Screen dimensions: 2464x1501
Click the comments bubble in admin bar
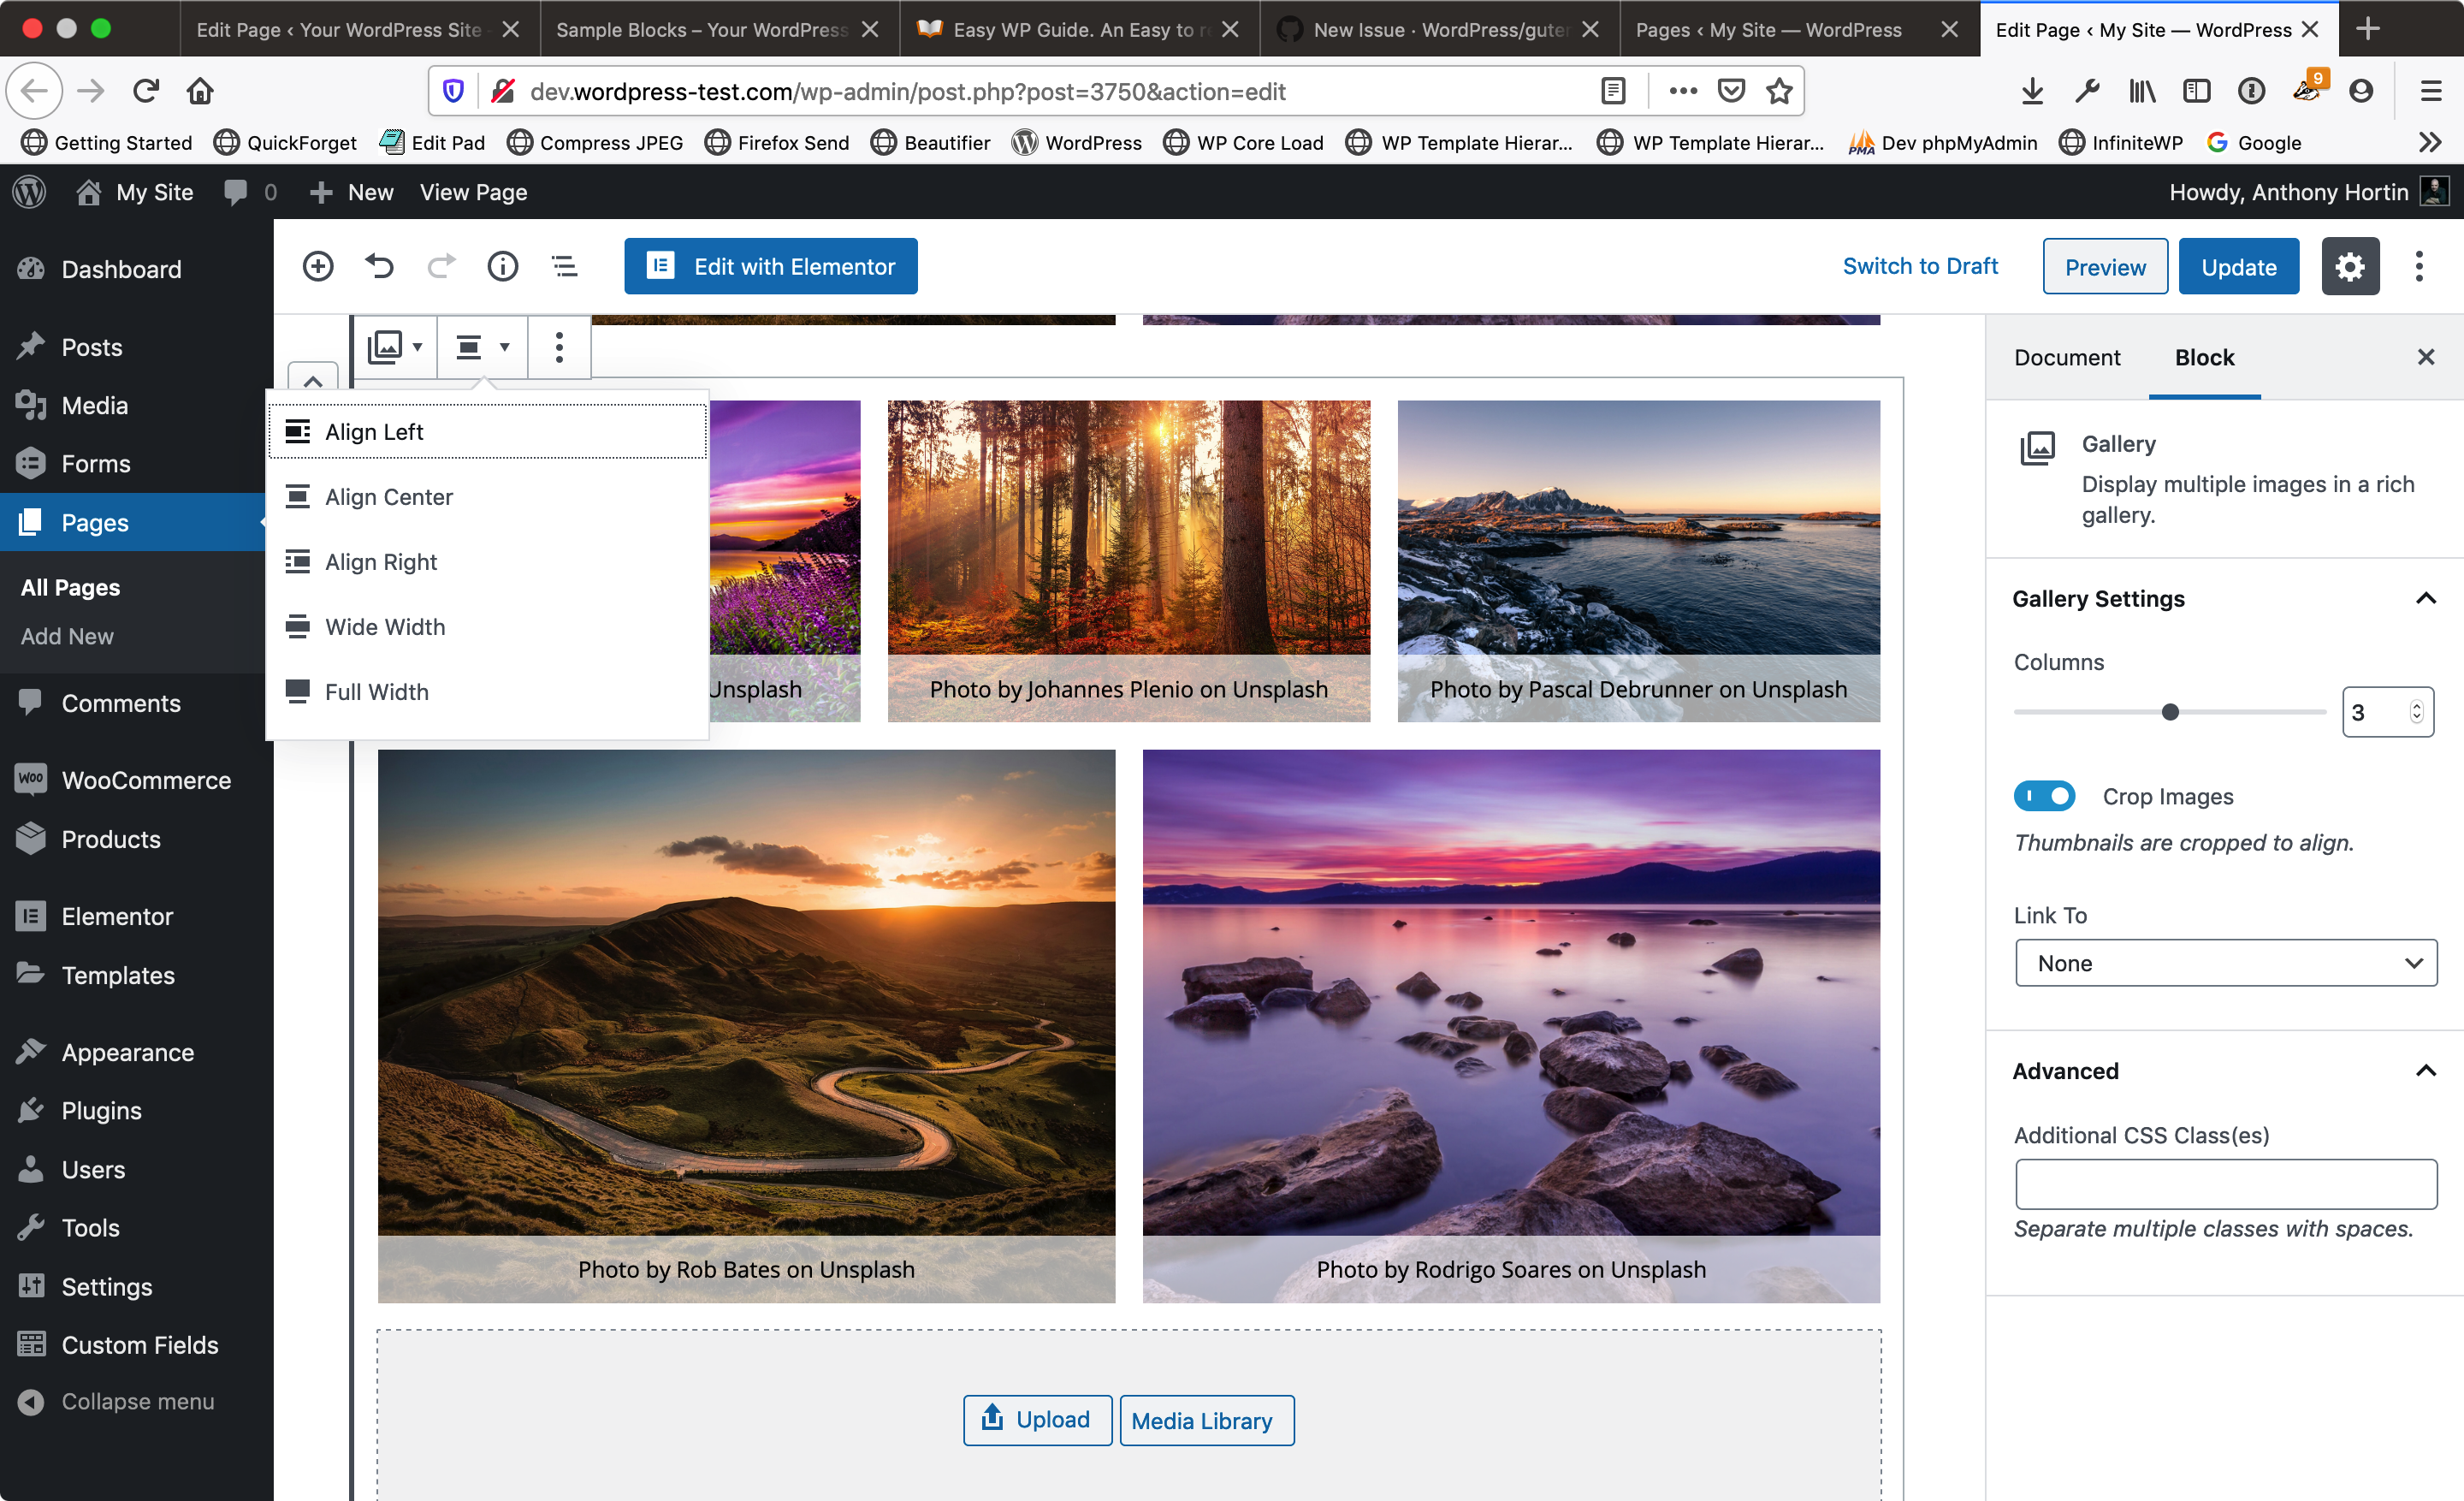coord(236,192)
